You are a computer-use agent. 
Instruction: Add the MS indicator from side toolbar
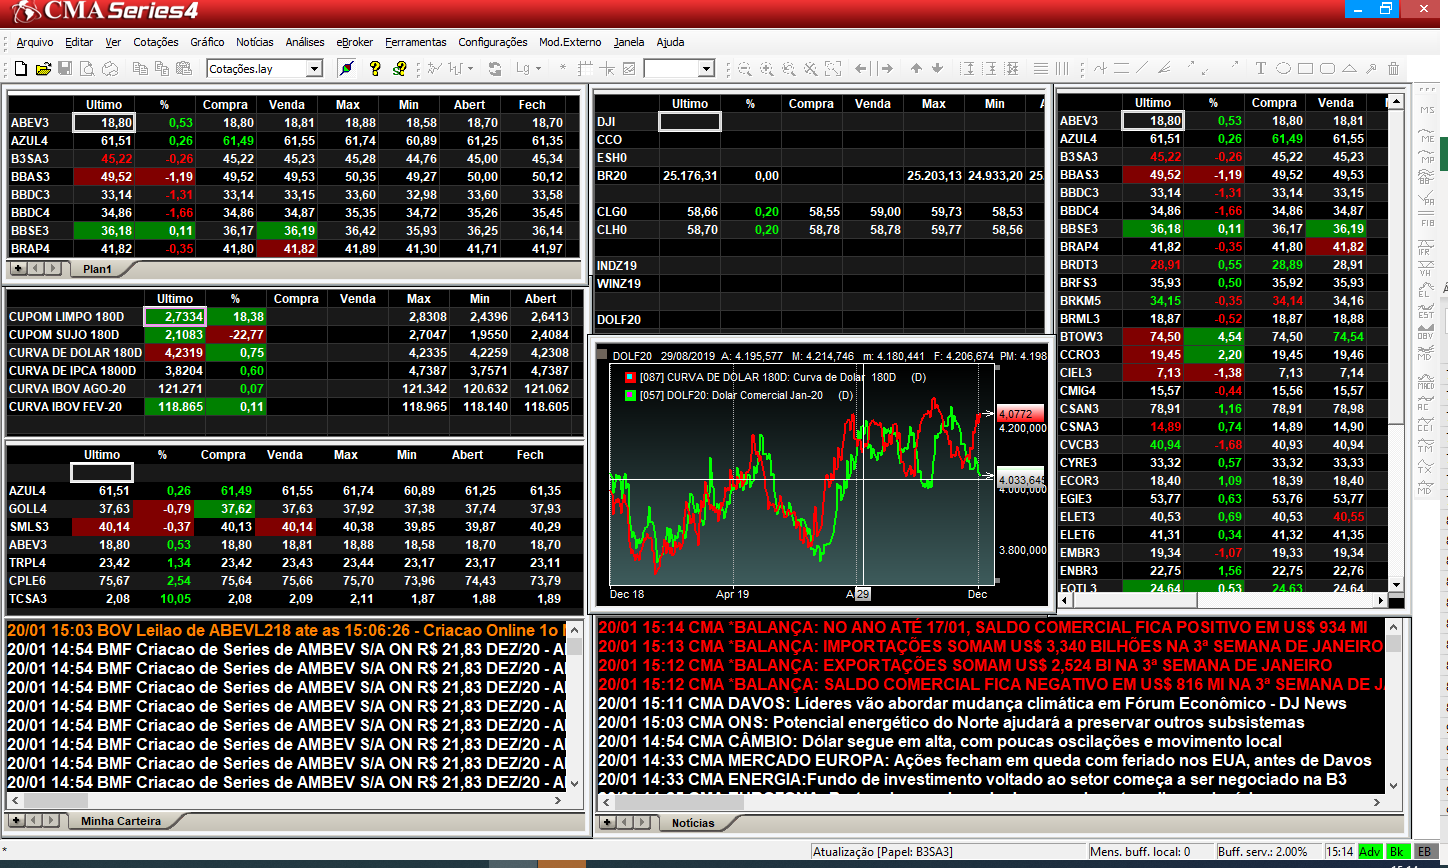coord(1425,110)
